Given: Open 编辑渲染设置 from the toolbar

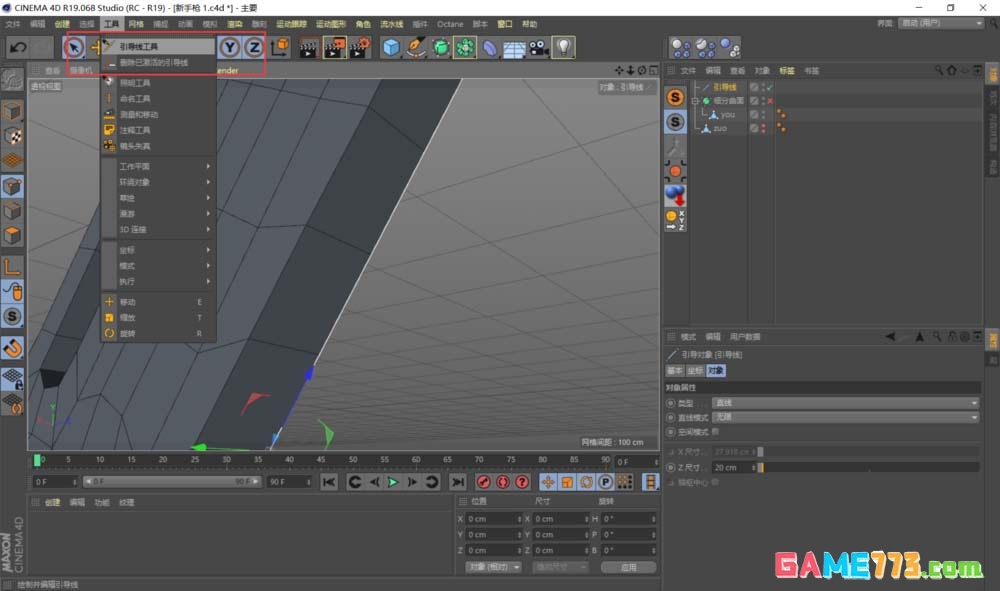Looking at the screenshot, I should click(357, 47).
